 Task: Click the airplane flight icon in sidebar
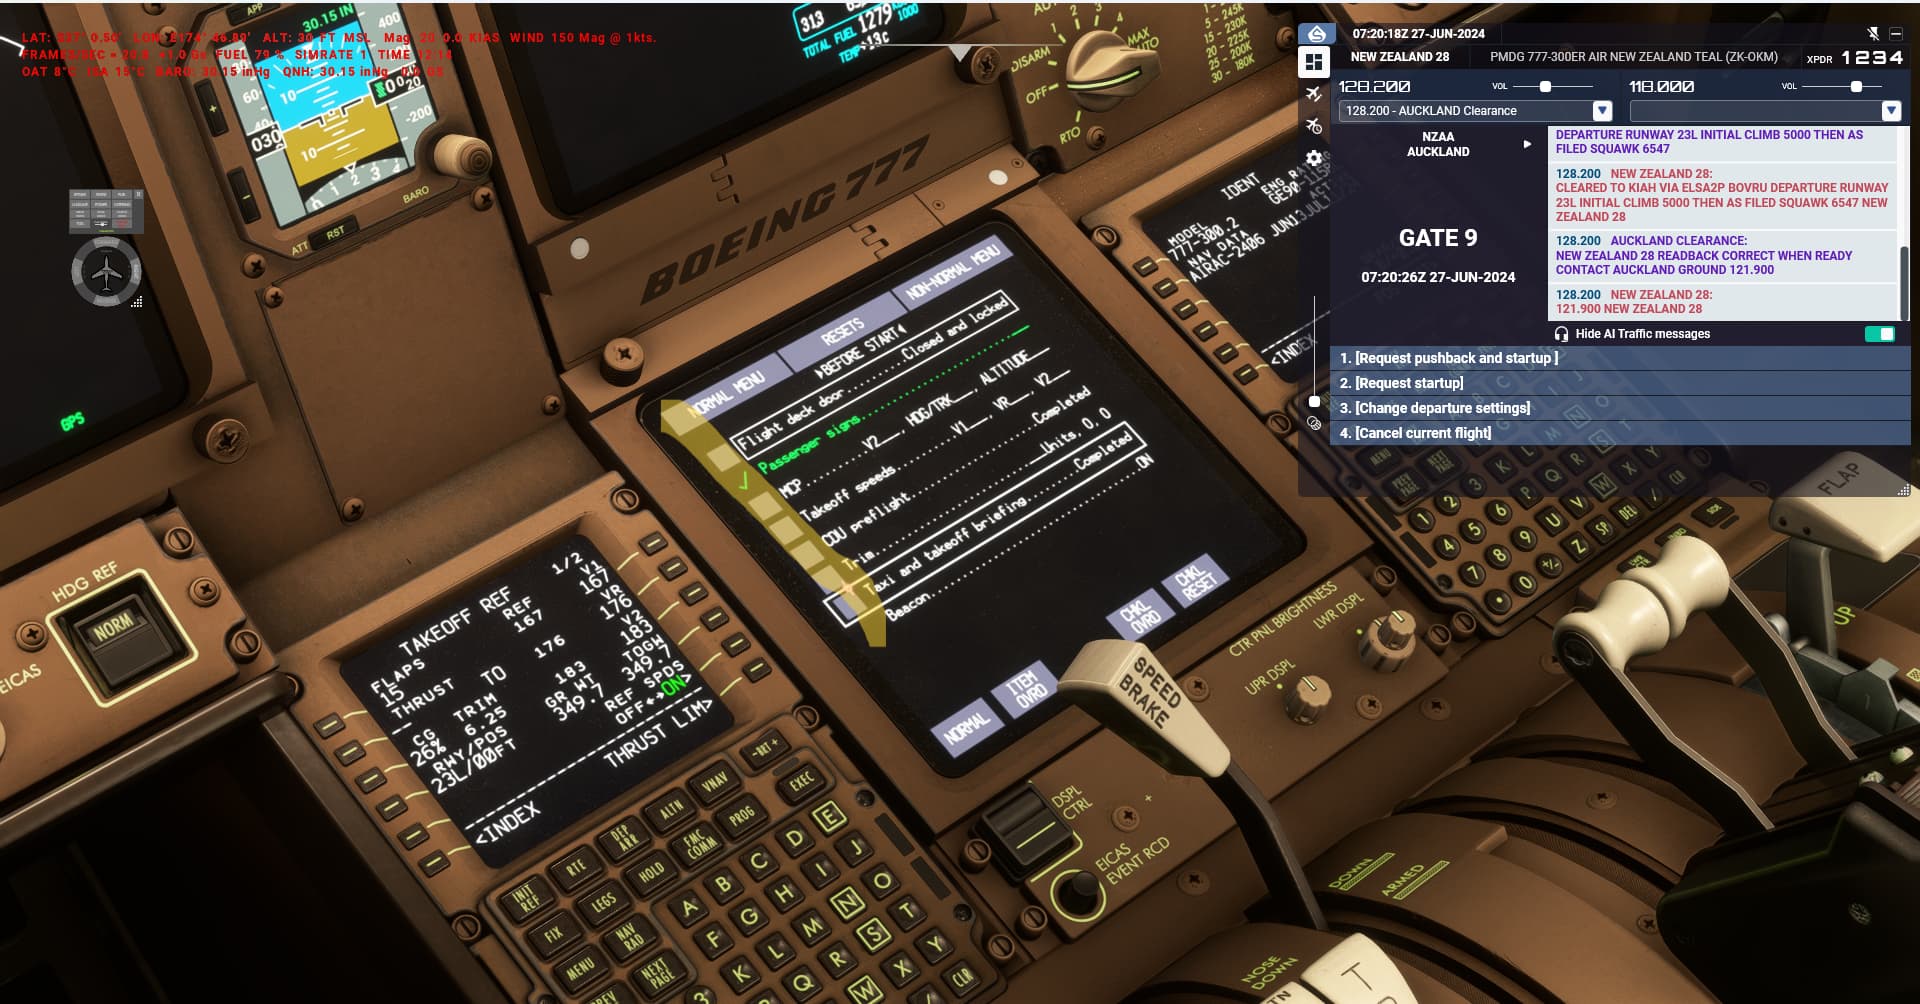[x=1314, y=94]
